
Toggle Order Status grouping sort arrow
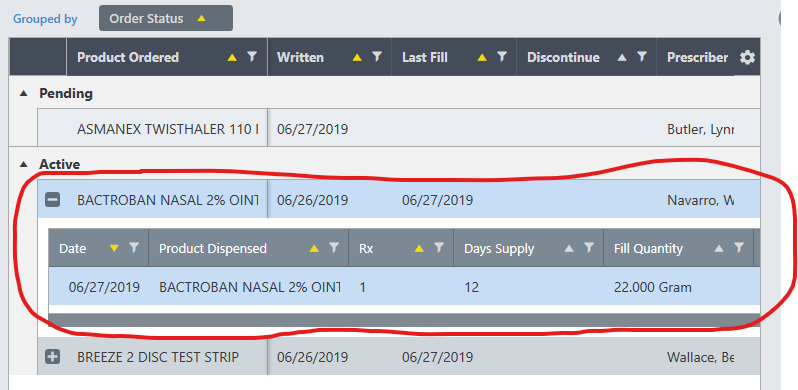(x=202, y=18)
